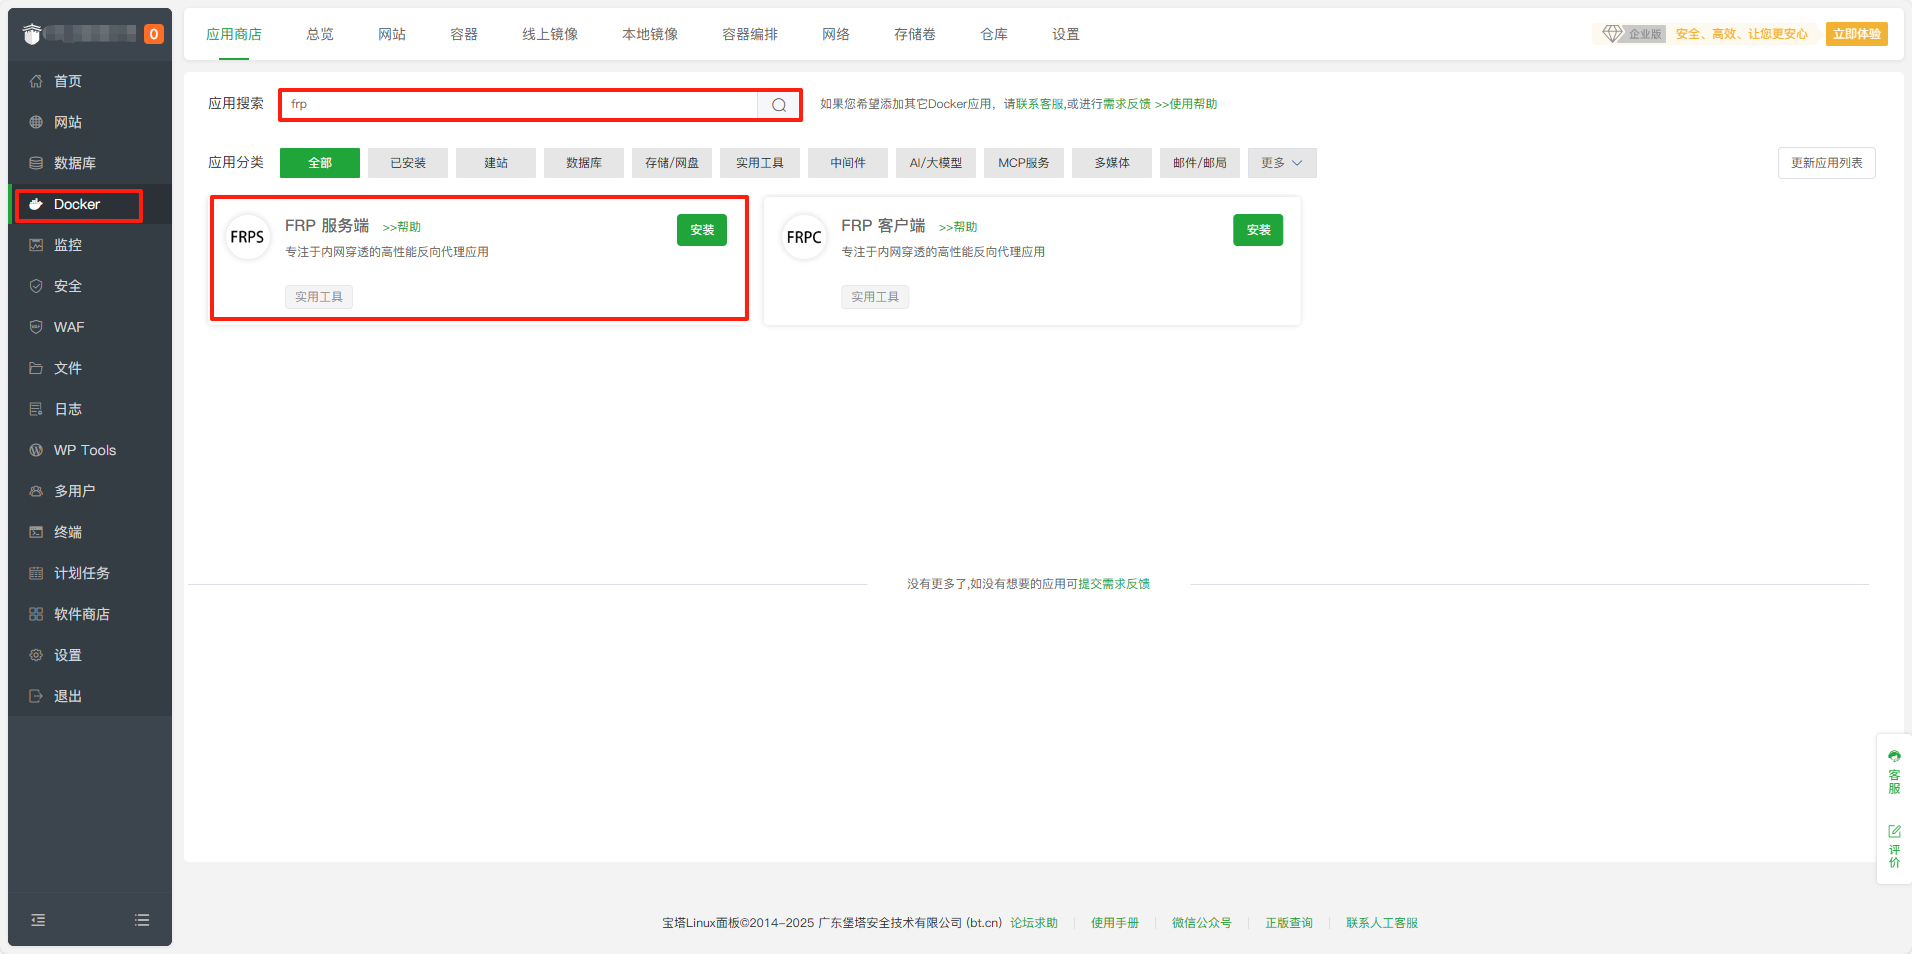Image resolution: width=1912 pixels, height=954 pixels.
Task: Expand the 更多 category dropdown
Action: pos(1282,163)
